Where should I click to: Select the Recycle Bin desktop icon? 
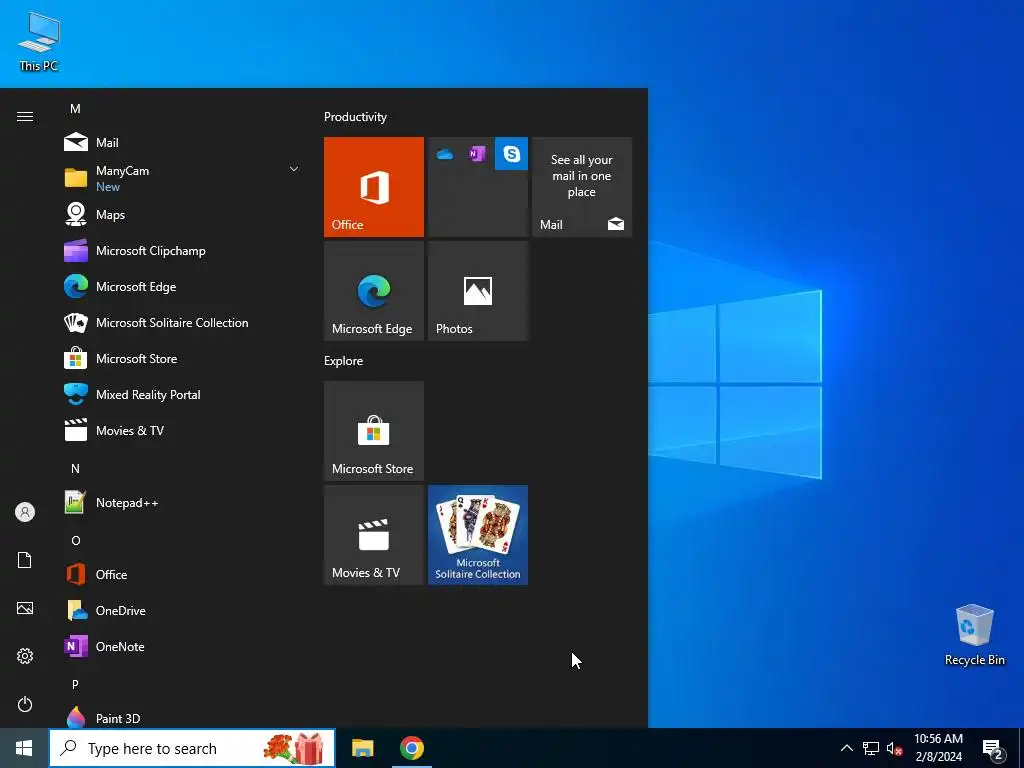coord(974,634)
